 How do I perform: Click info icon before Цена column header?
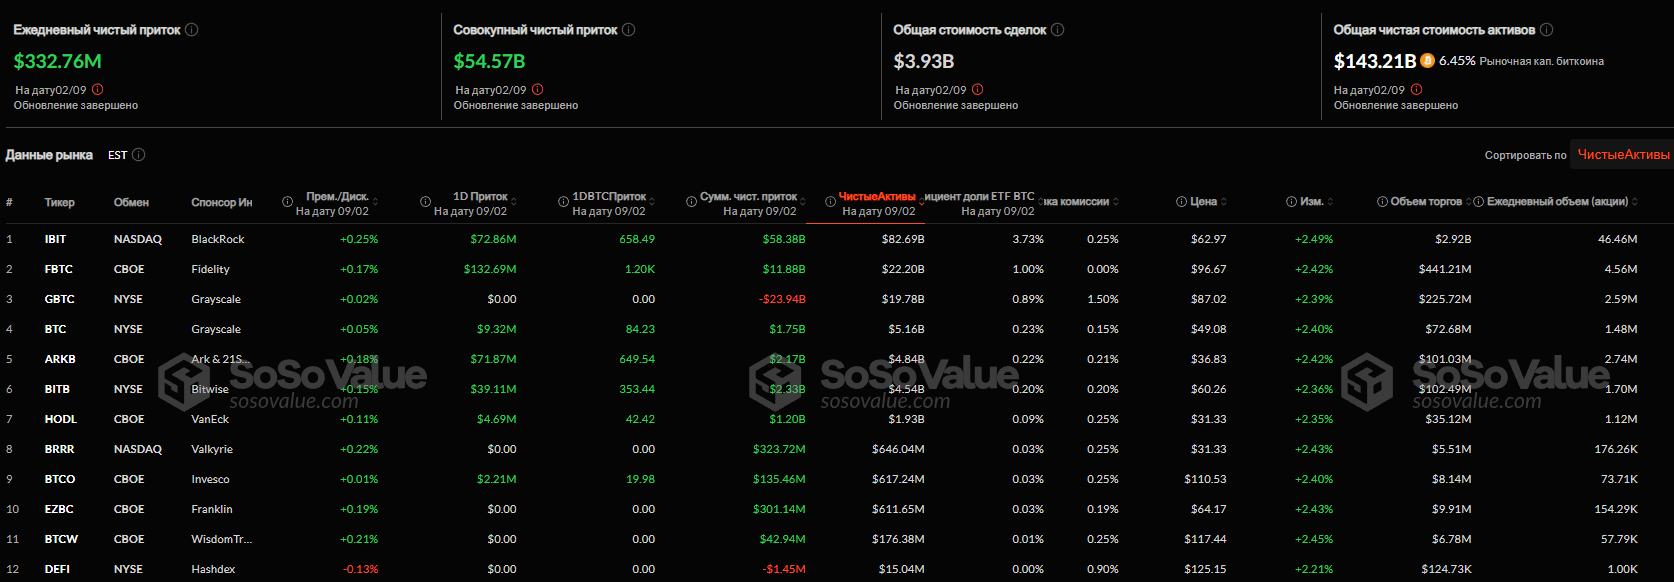tap(1181, 202)
